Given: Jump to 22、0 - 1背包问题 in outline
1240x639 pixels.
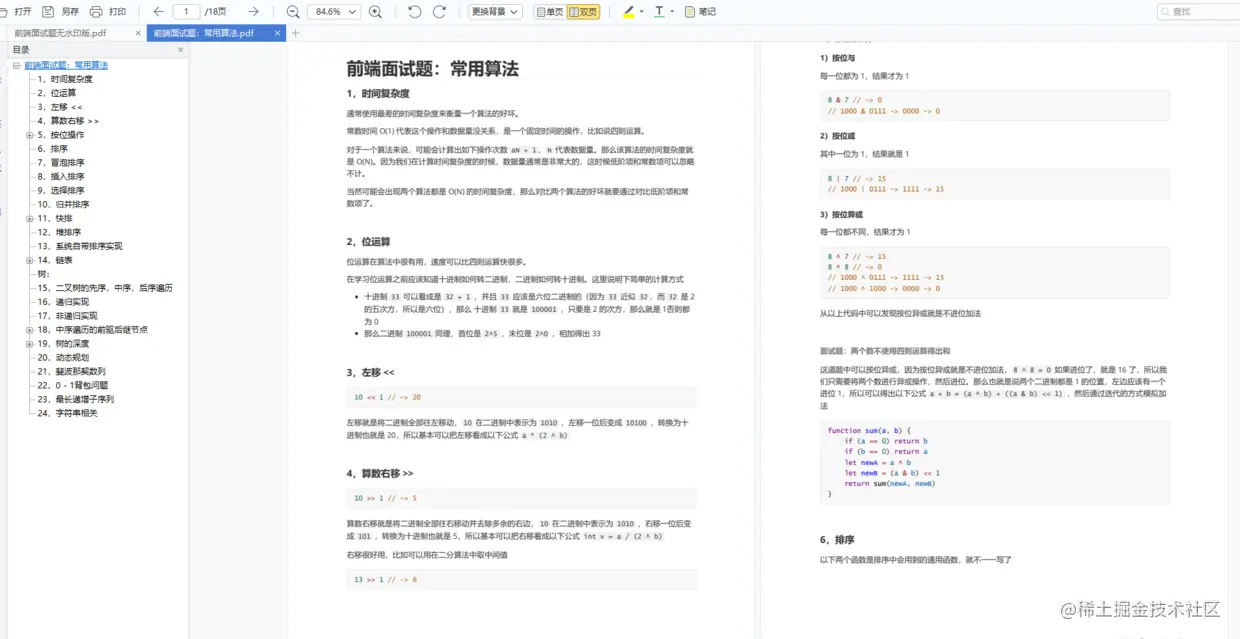Looking at the screenshot, I should (x=73, y=385).
